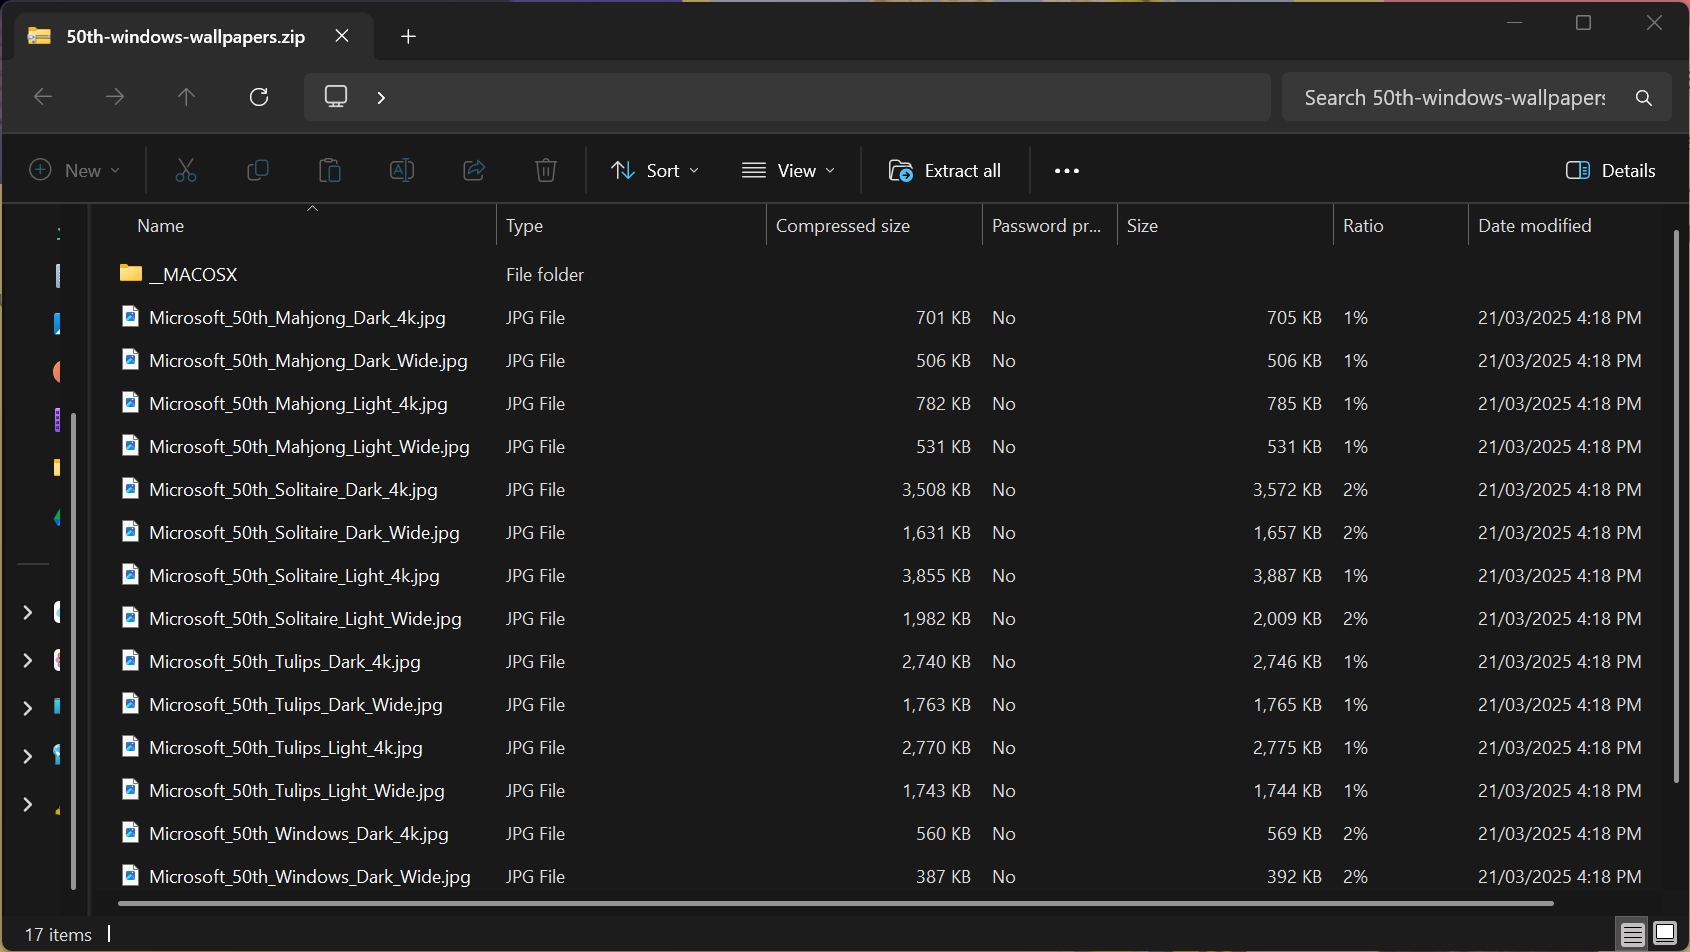The width and height of the screenshot is (1690, 952).
Task: Select Microsoft_50th_Tulips_Dark_4k.jpg file
Action: click(x=285, y=662)
